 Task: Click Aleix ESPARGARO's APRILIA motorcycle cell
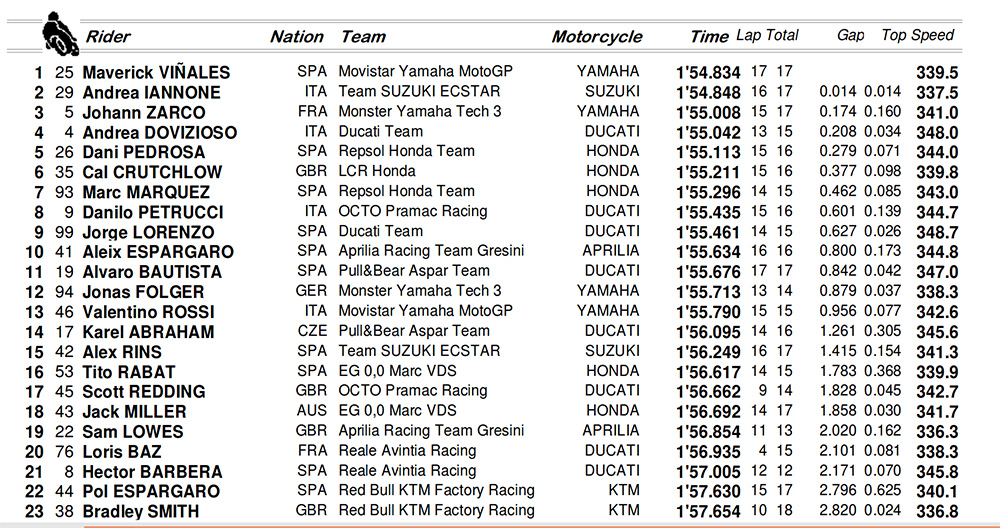click(x=610, y=251)
